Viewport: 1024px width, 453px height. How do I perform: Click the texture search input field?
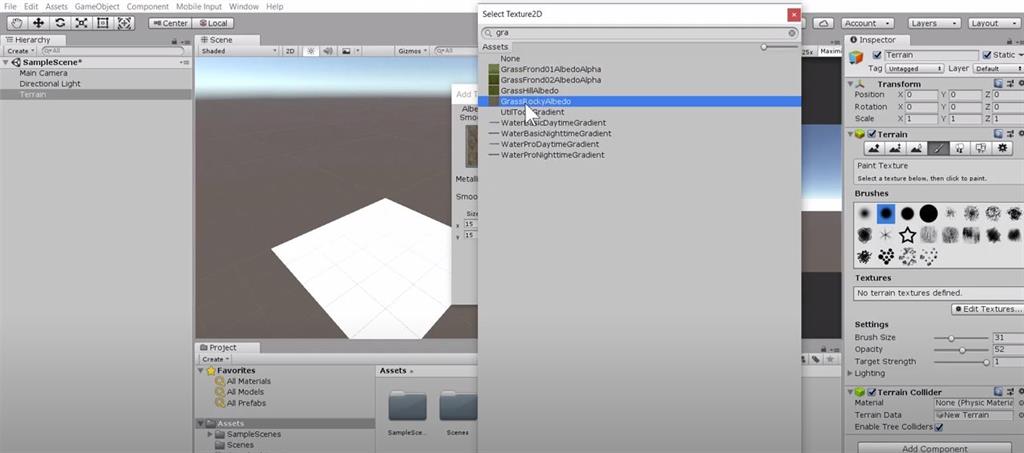coord(640,33)
